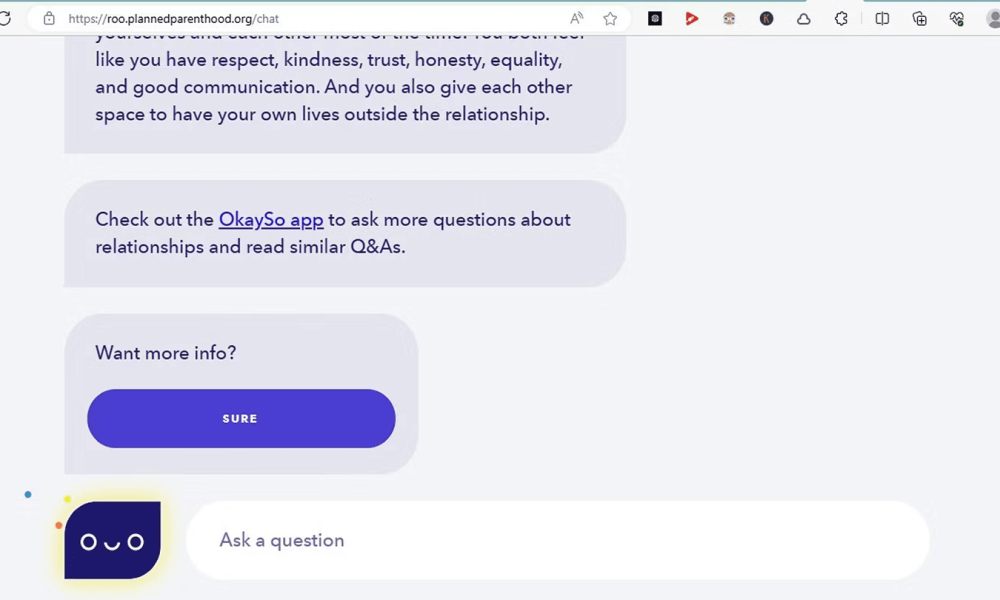Click the dark circular K extension icon

tap(767, 18)
